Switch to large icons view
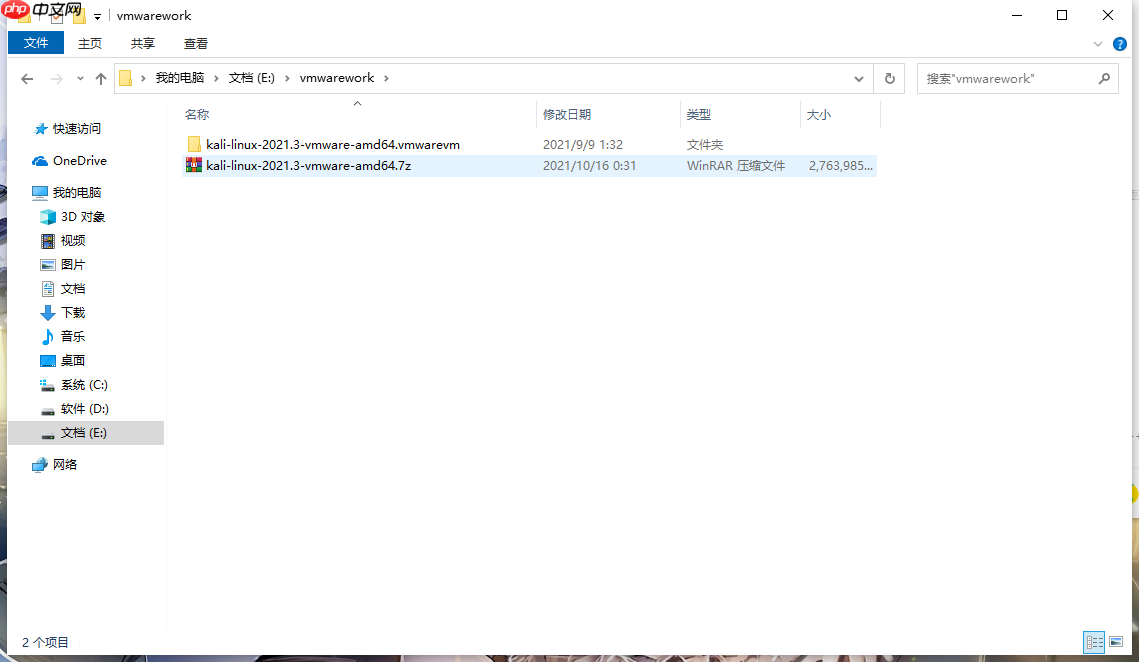1139x662 pixels. tap(1116, 641)
